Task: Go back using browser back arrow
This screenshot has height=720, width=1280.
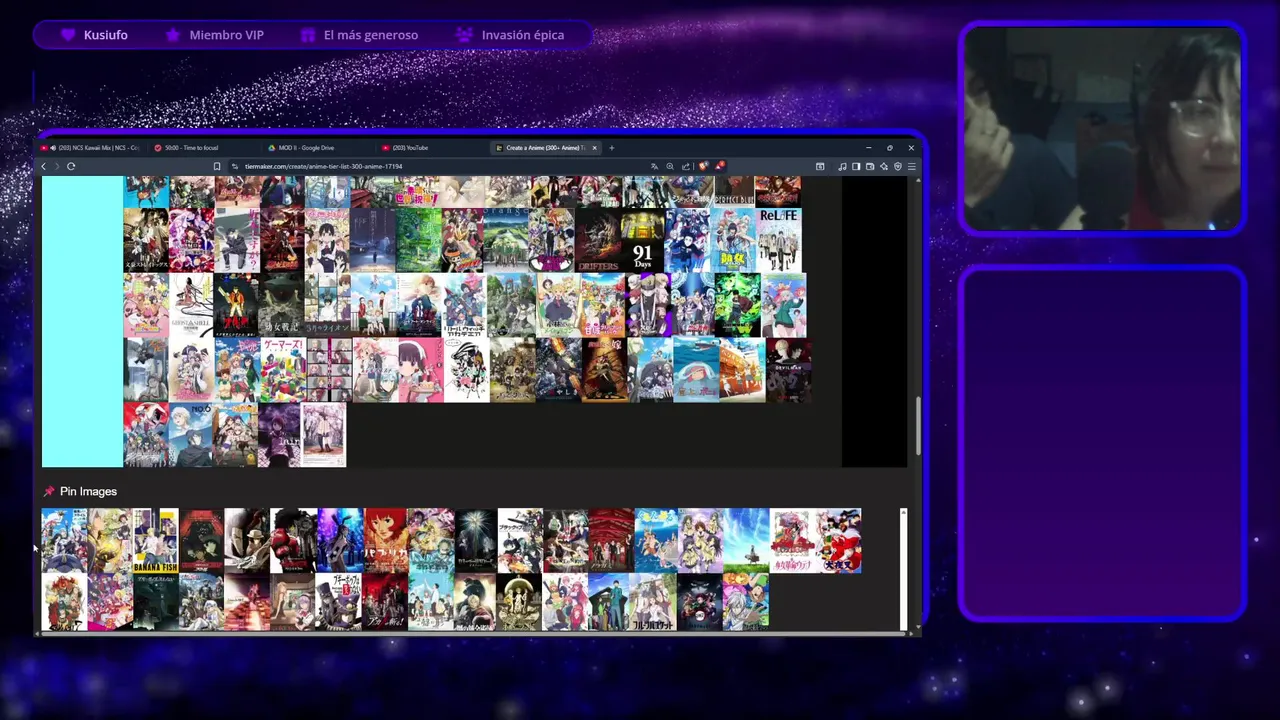Action: pyautogui.click(x=43, y=166)
